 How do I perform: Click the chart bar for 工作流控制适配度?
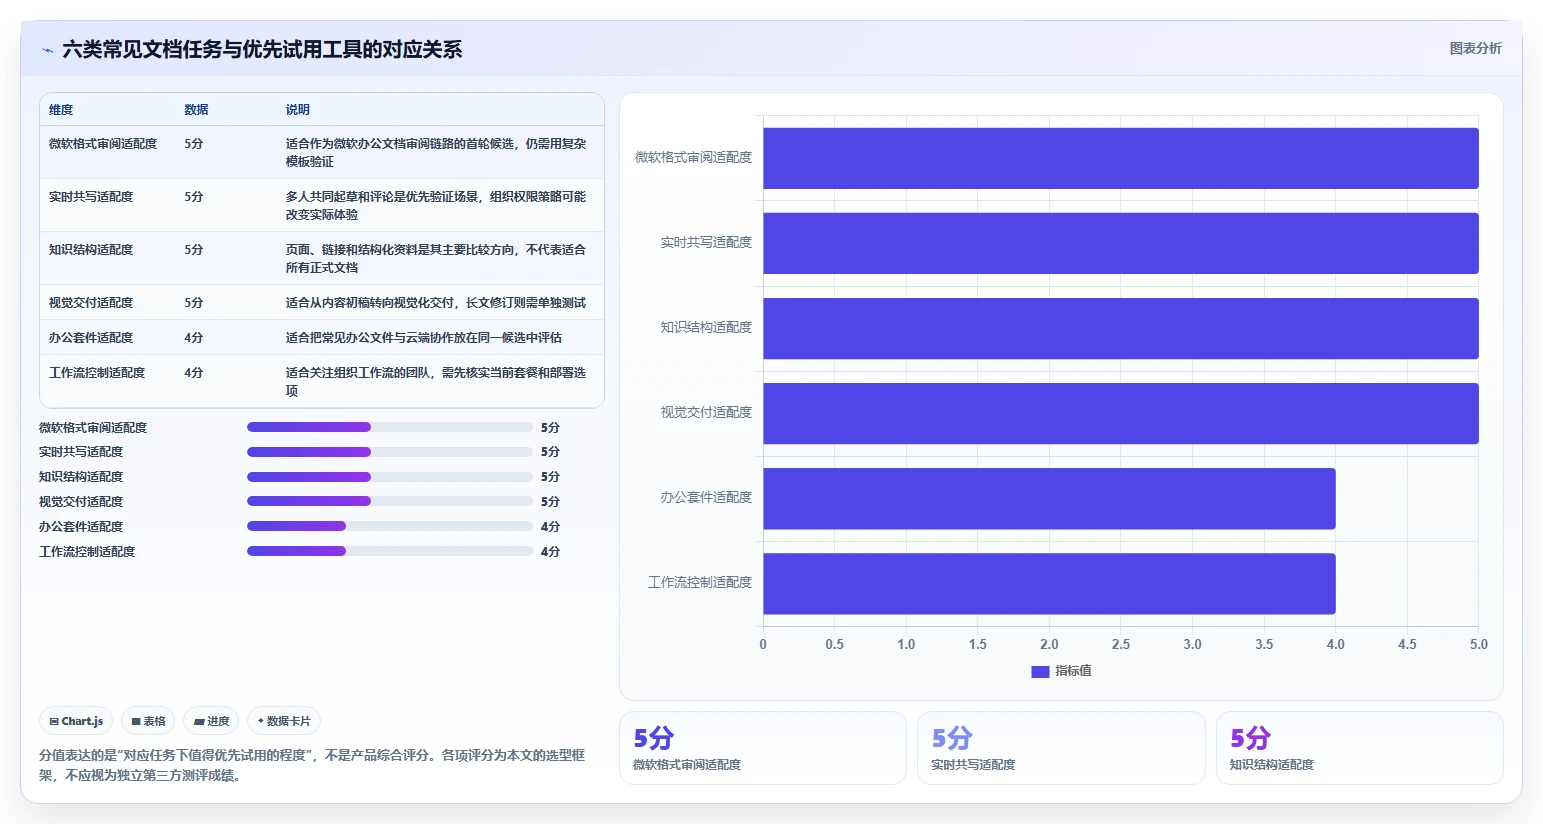coord(1049,584)
